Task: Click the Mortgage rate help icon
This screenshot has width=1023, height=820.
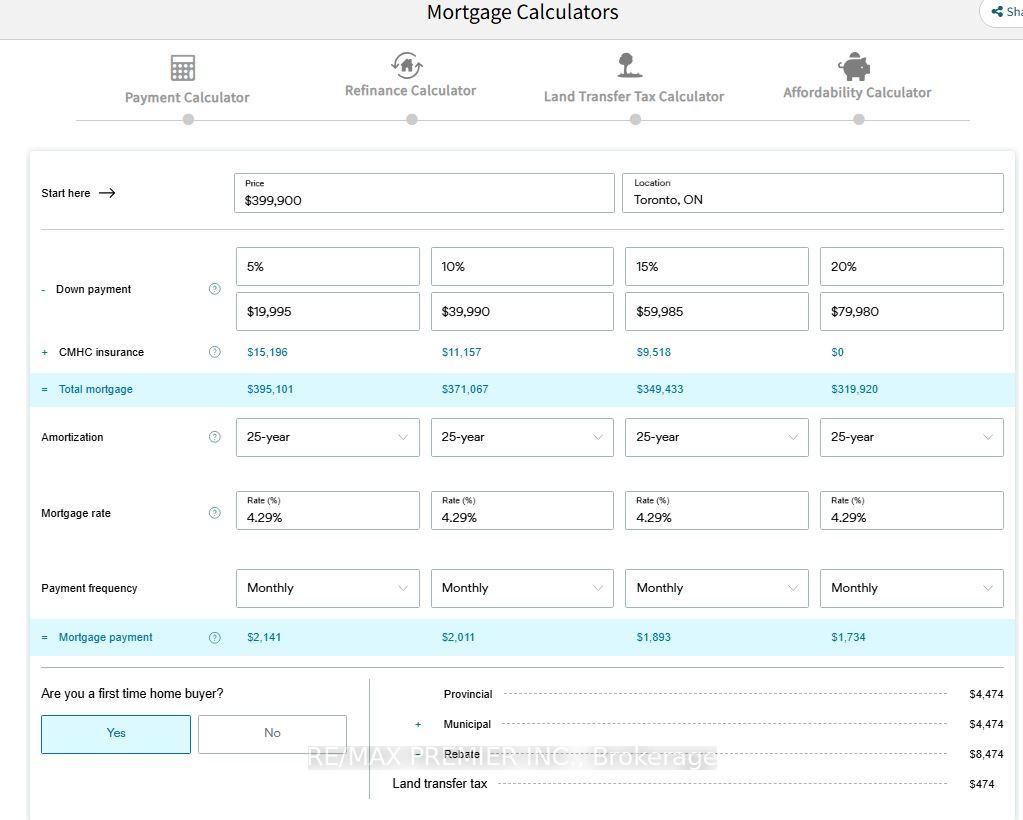Action: (214, 513)
